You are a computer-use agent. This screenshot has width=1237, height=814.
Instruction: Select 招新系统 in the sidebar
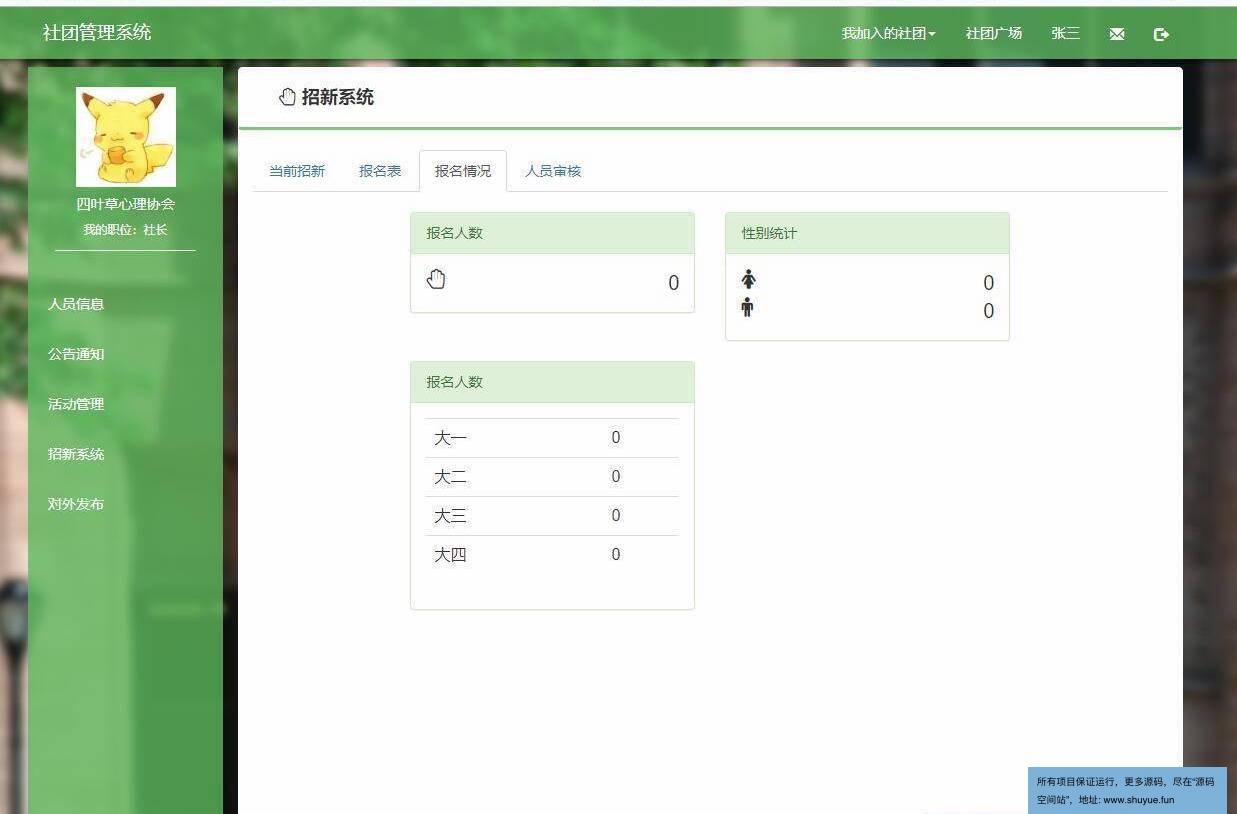(x=76, y=454)
